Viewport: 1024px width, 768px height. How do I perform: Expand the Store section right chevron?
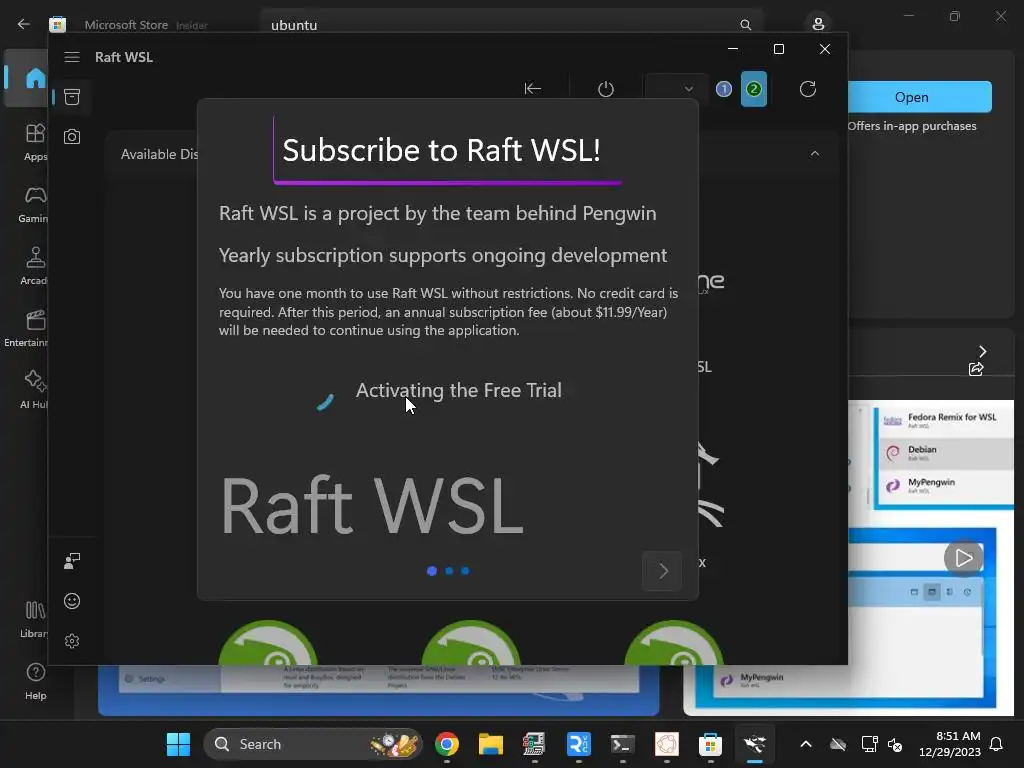982,351
